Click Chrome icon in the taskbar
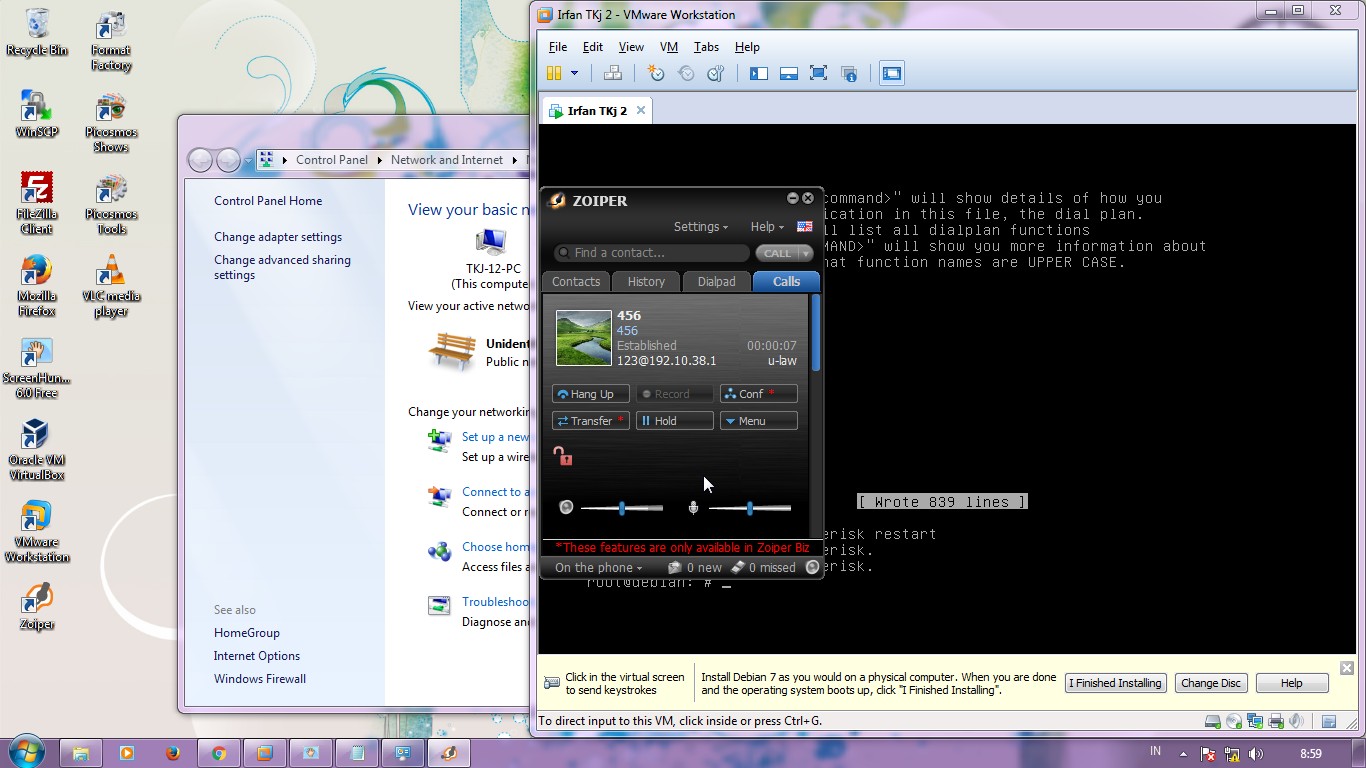The width and height of the screenshot is (1366, 768). point(219,753)
